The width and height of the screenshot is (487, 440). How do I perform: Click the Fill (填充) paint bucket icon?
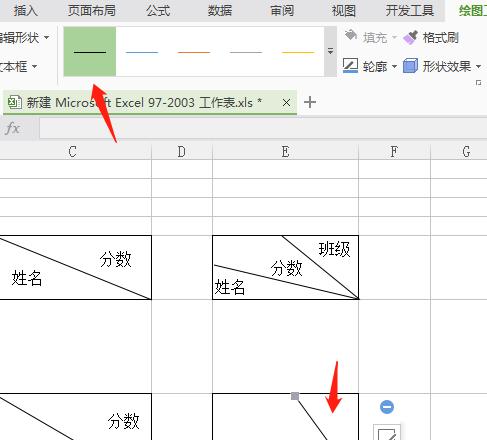point(351,35)
